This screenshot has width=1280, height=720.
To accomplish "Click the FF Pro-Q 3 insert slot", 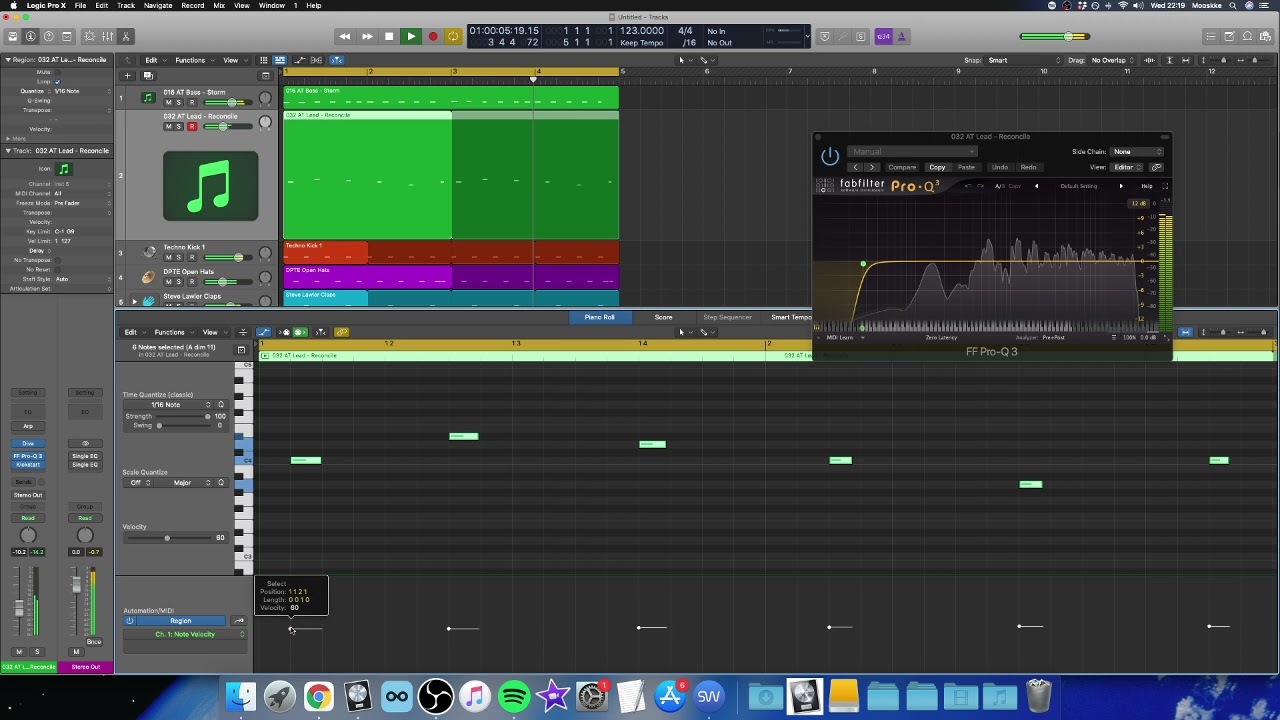I will 28,456.
